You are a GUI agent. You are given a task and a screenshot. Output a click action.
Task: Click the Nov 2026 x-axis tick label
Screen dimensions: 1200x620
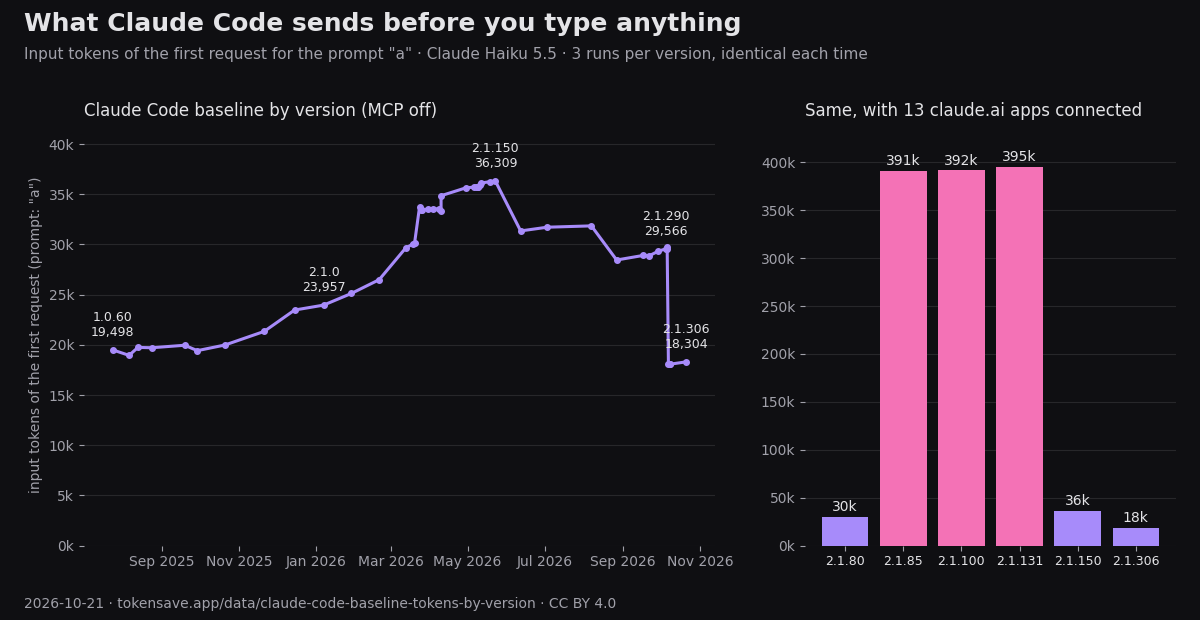(x=700, y=562)
